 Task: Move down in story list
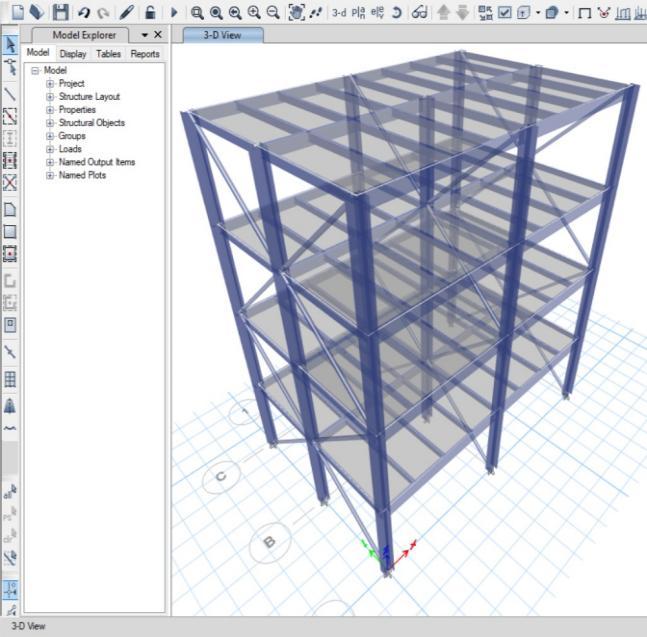(463, 13)
